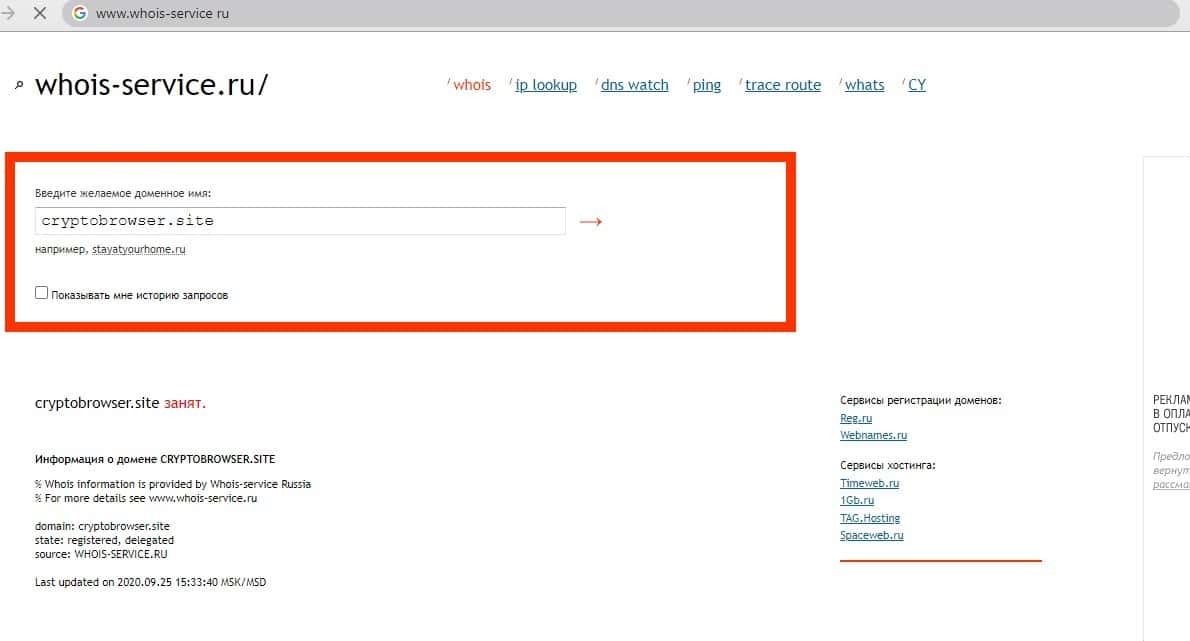Submit the domain query with red arrow
This screenshot has width=1190, height=641.
click(590, 222)
